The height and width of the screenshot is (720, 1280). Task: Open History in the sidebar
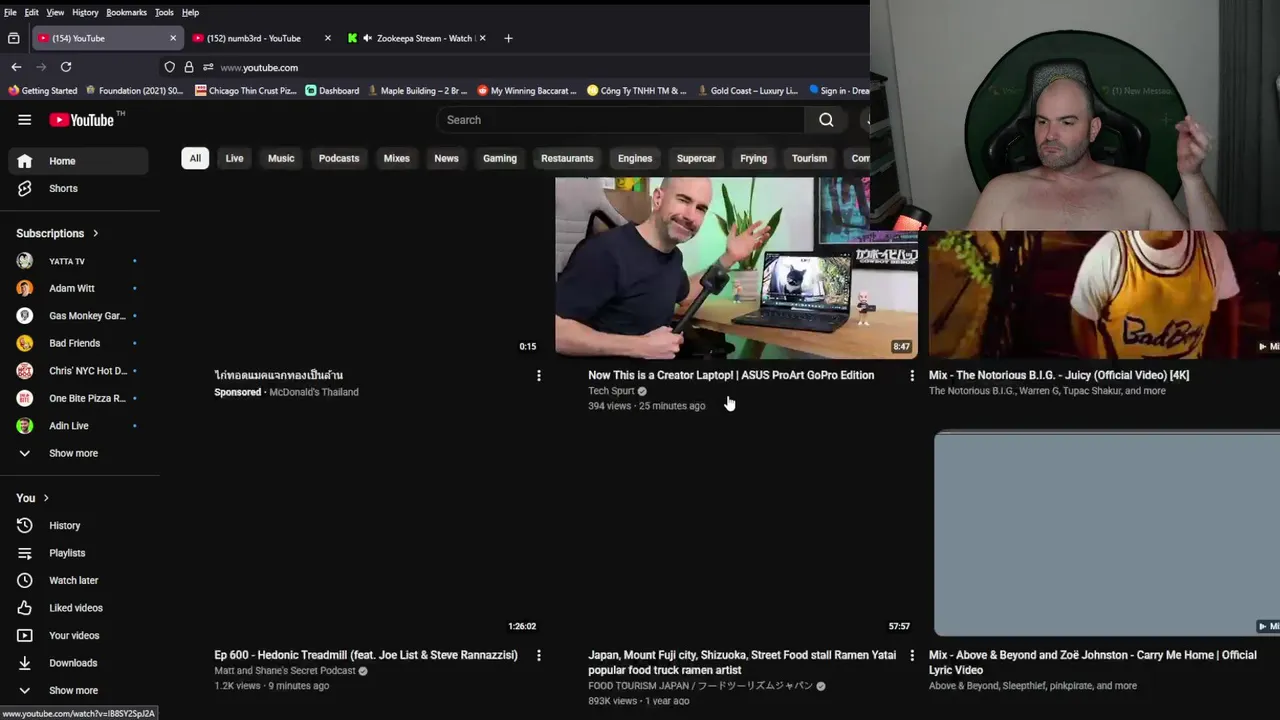point(79,525)
